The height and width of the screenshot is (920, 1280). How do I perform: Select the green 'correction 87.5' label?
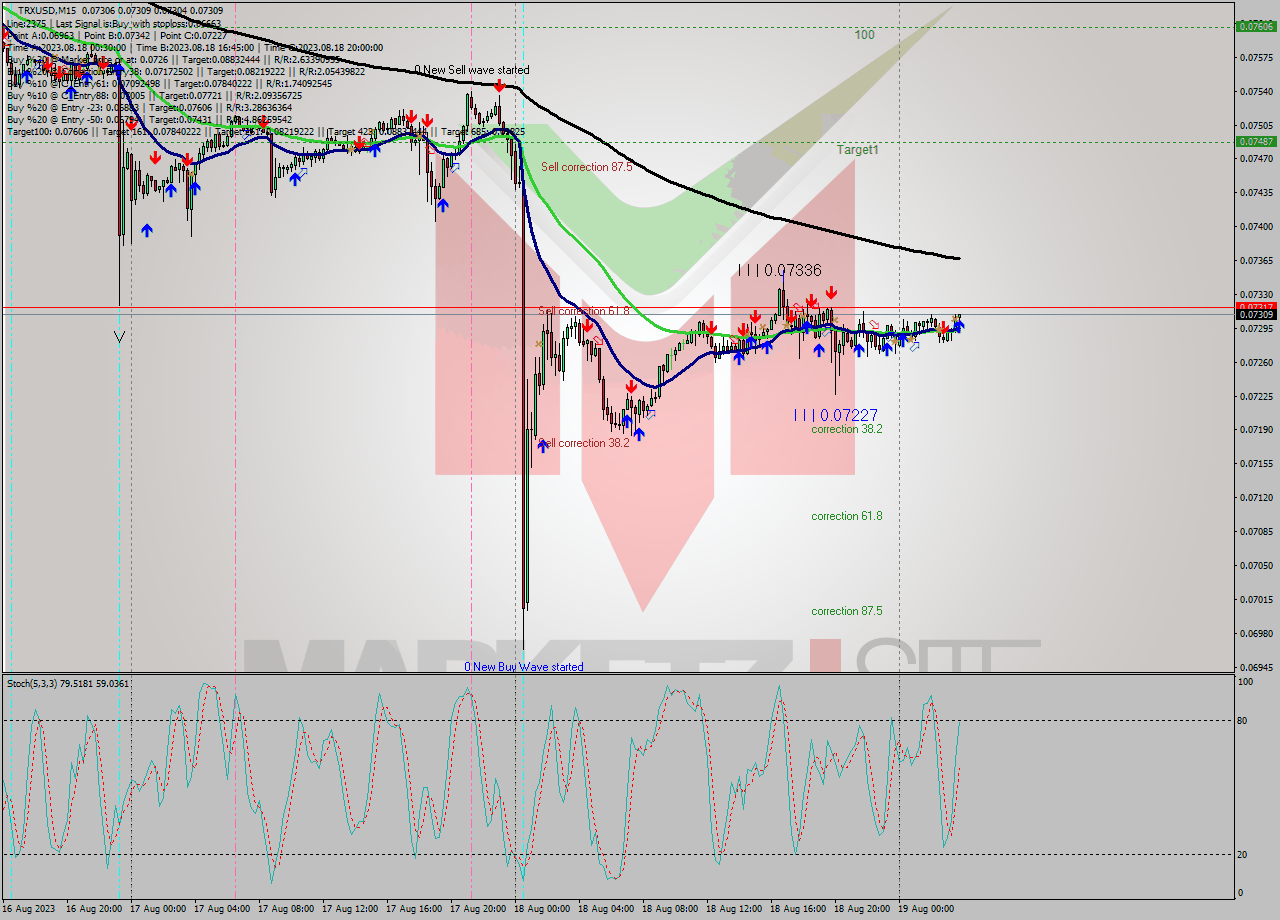(846, 611)
